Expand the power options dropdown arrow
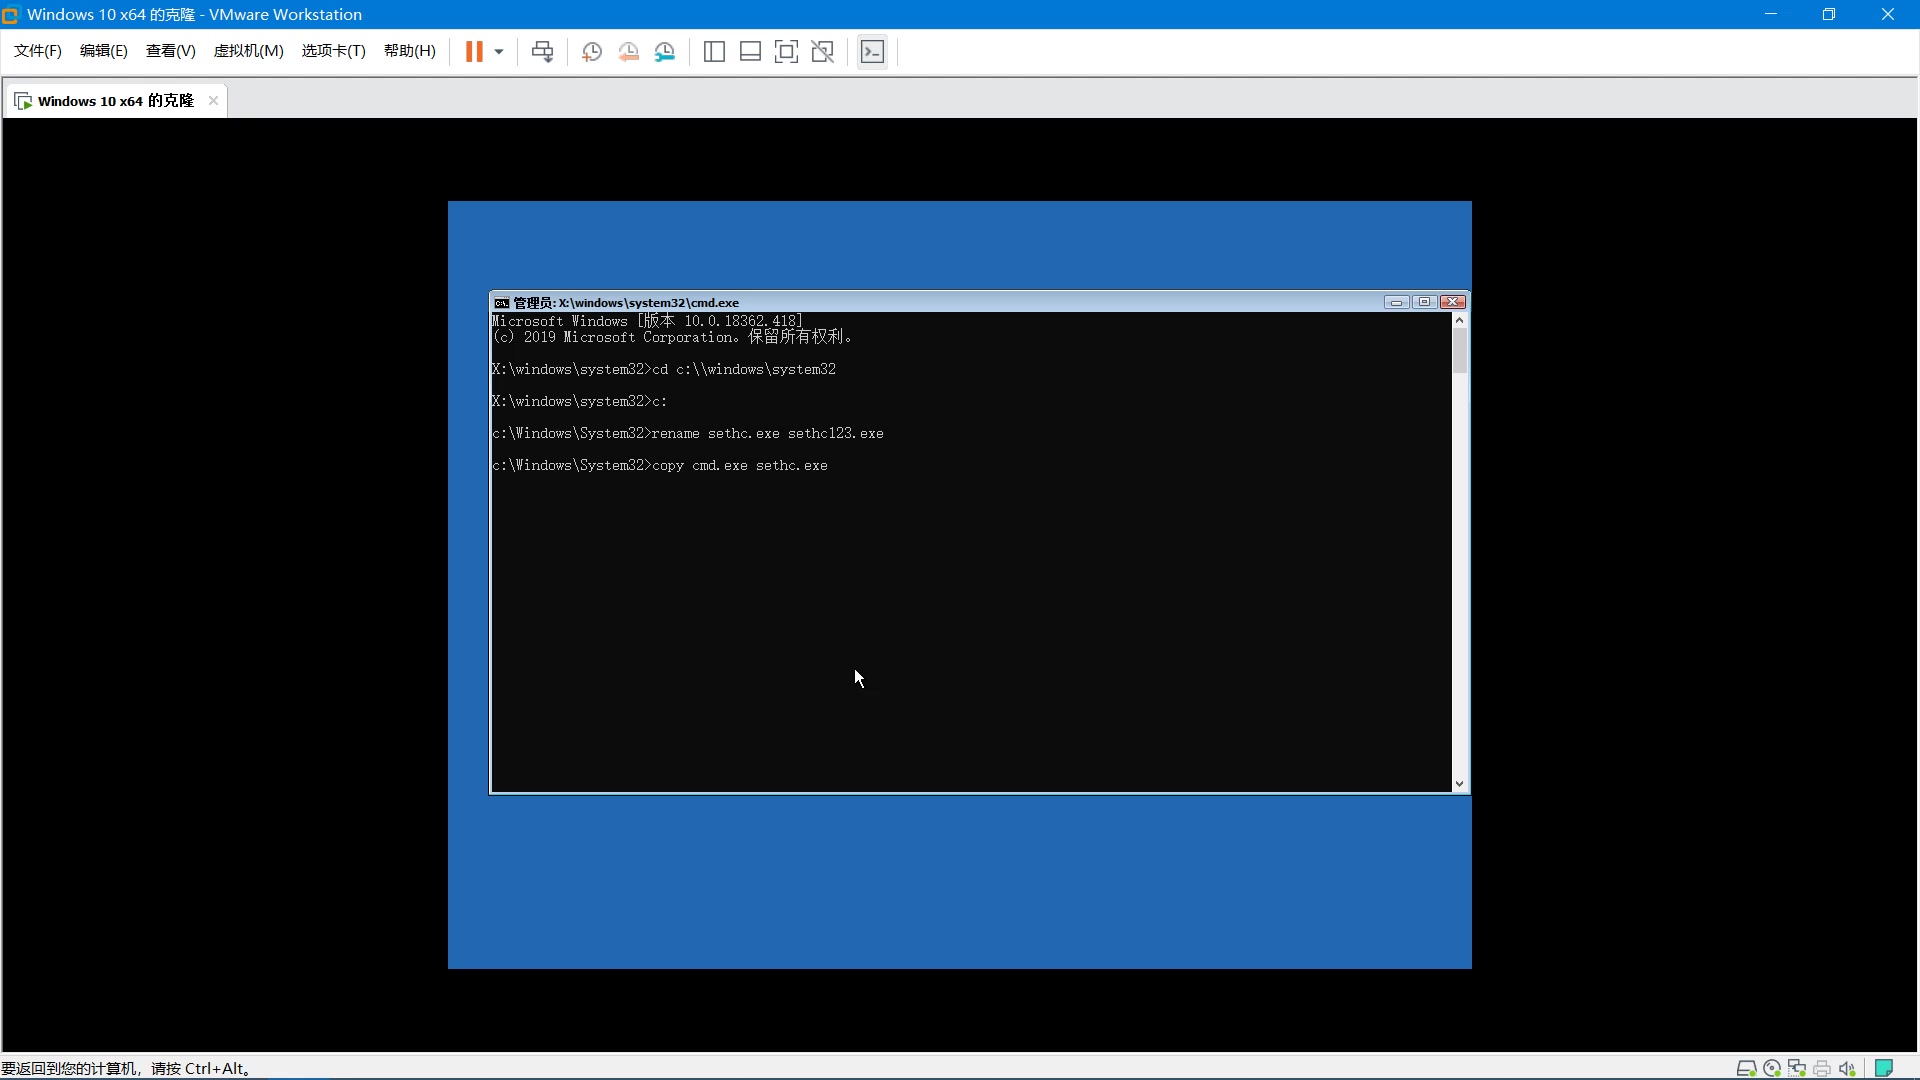1920x1080 pixels. click(499, 52)
